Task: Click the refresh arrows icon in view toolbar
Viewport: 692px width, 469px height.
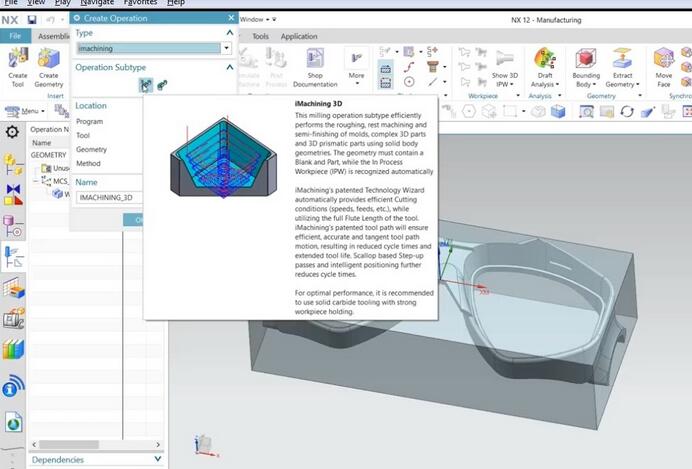Action: click(627, 111)
